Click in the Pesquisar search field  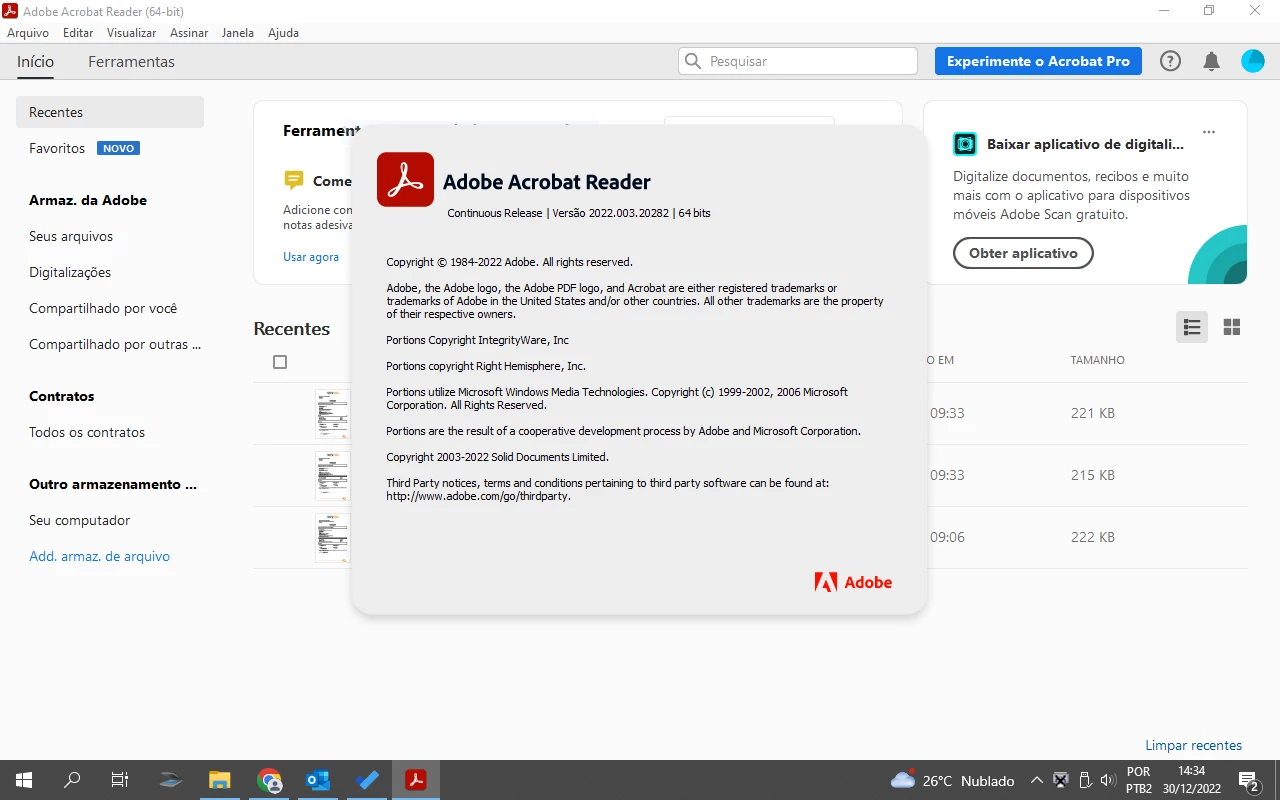pos(797,61)
